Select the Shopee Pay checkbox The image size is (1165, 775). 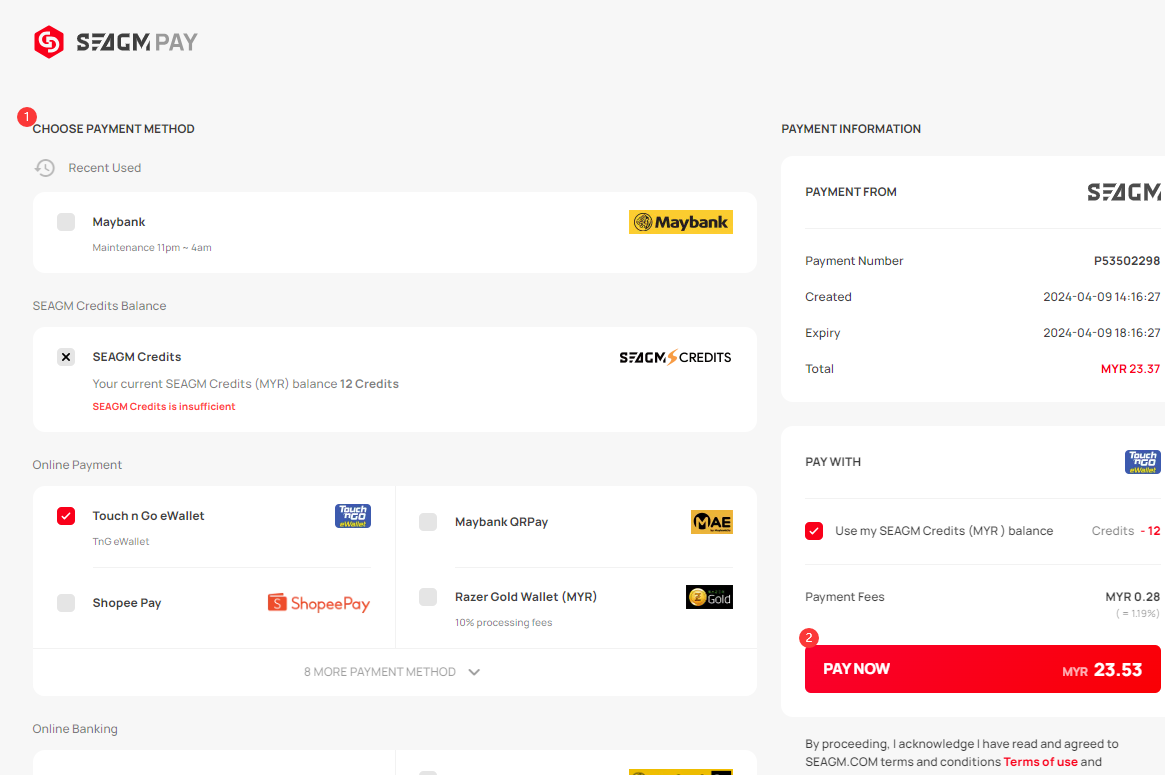[x=66, y=603]
